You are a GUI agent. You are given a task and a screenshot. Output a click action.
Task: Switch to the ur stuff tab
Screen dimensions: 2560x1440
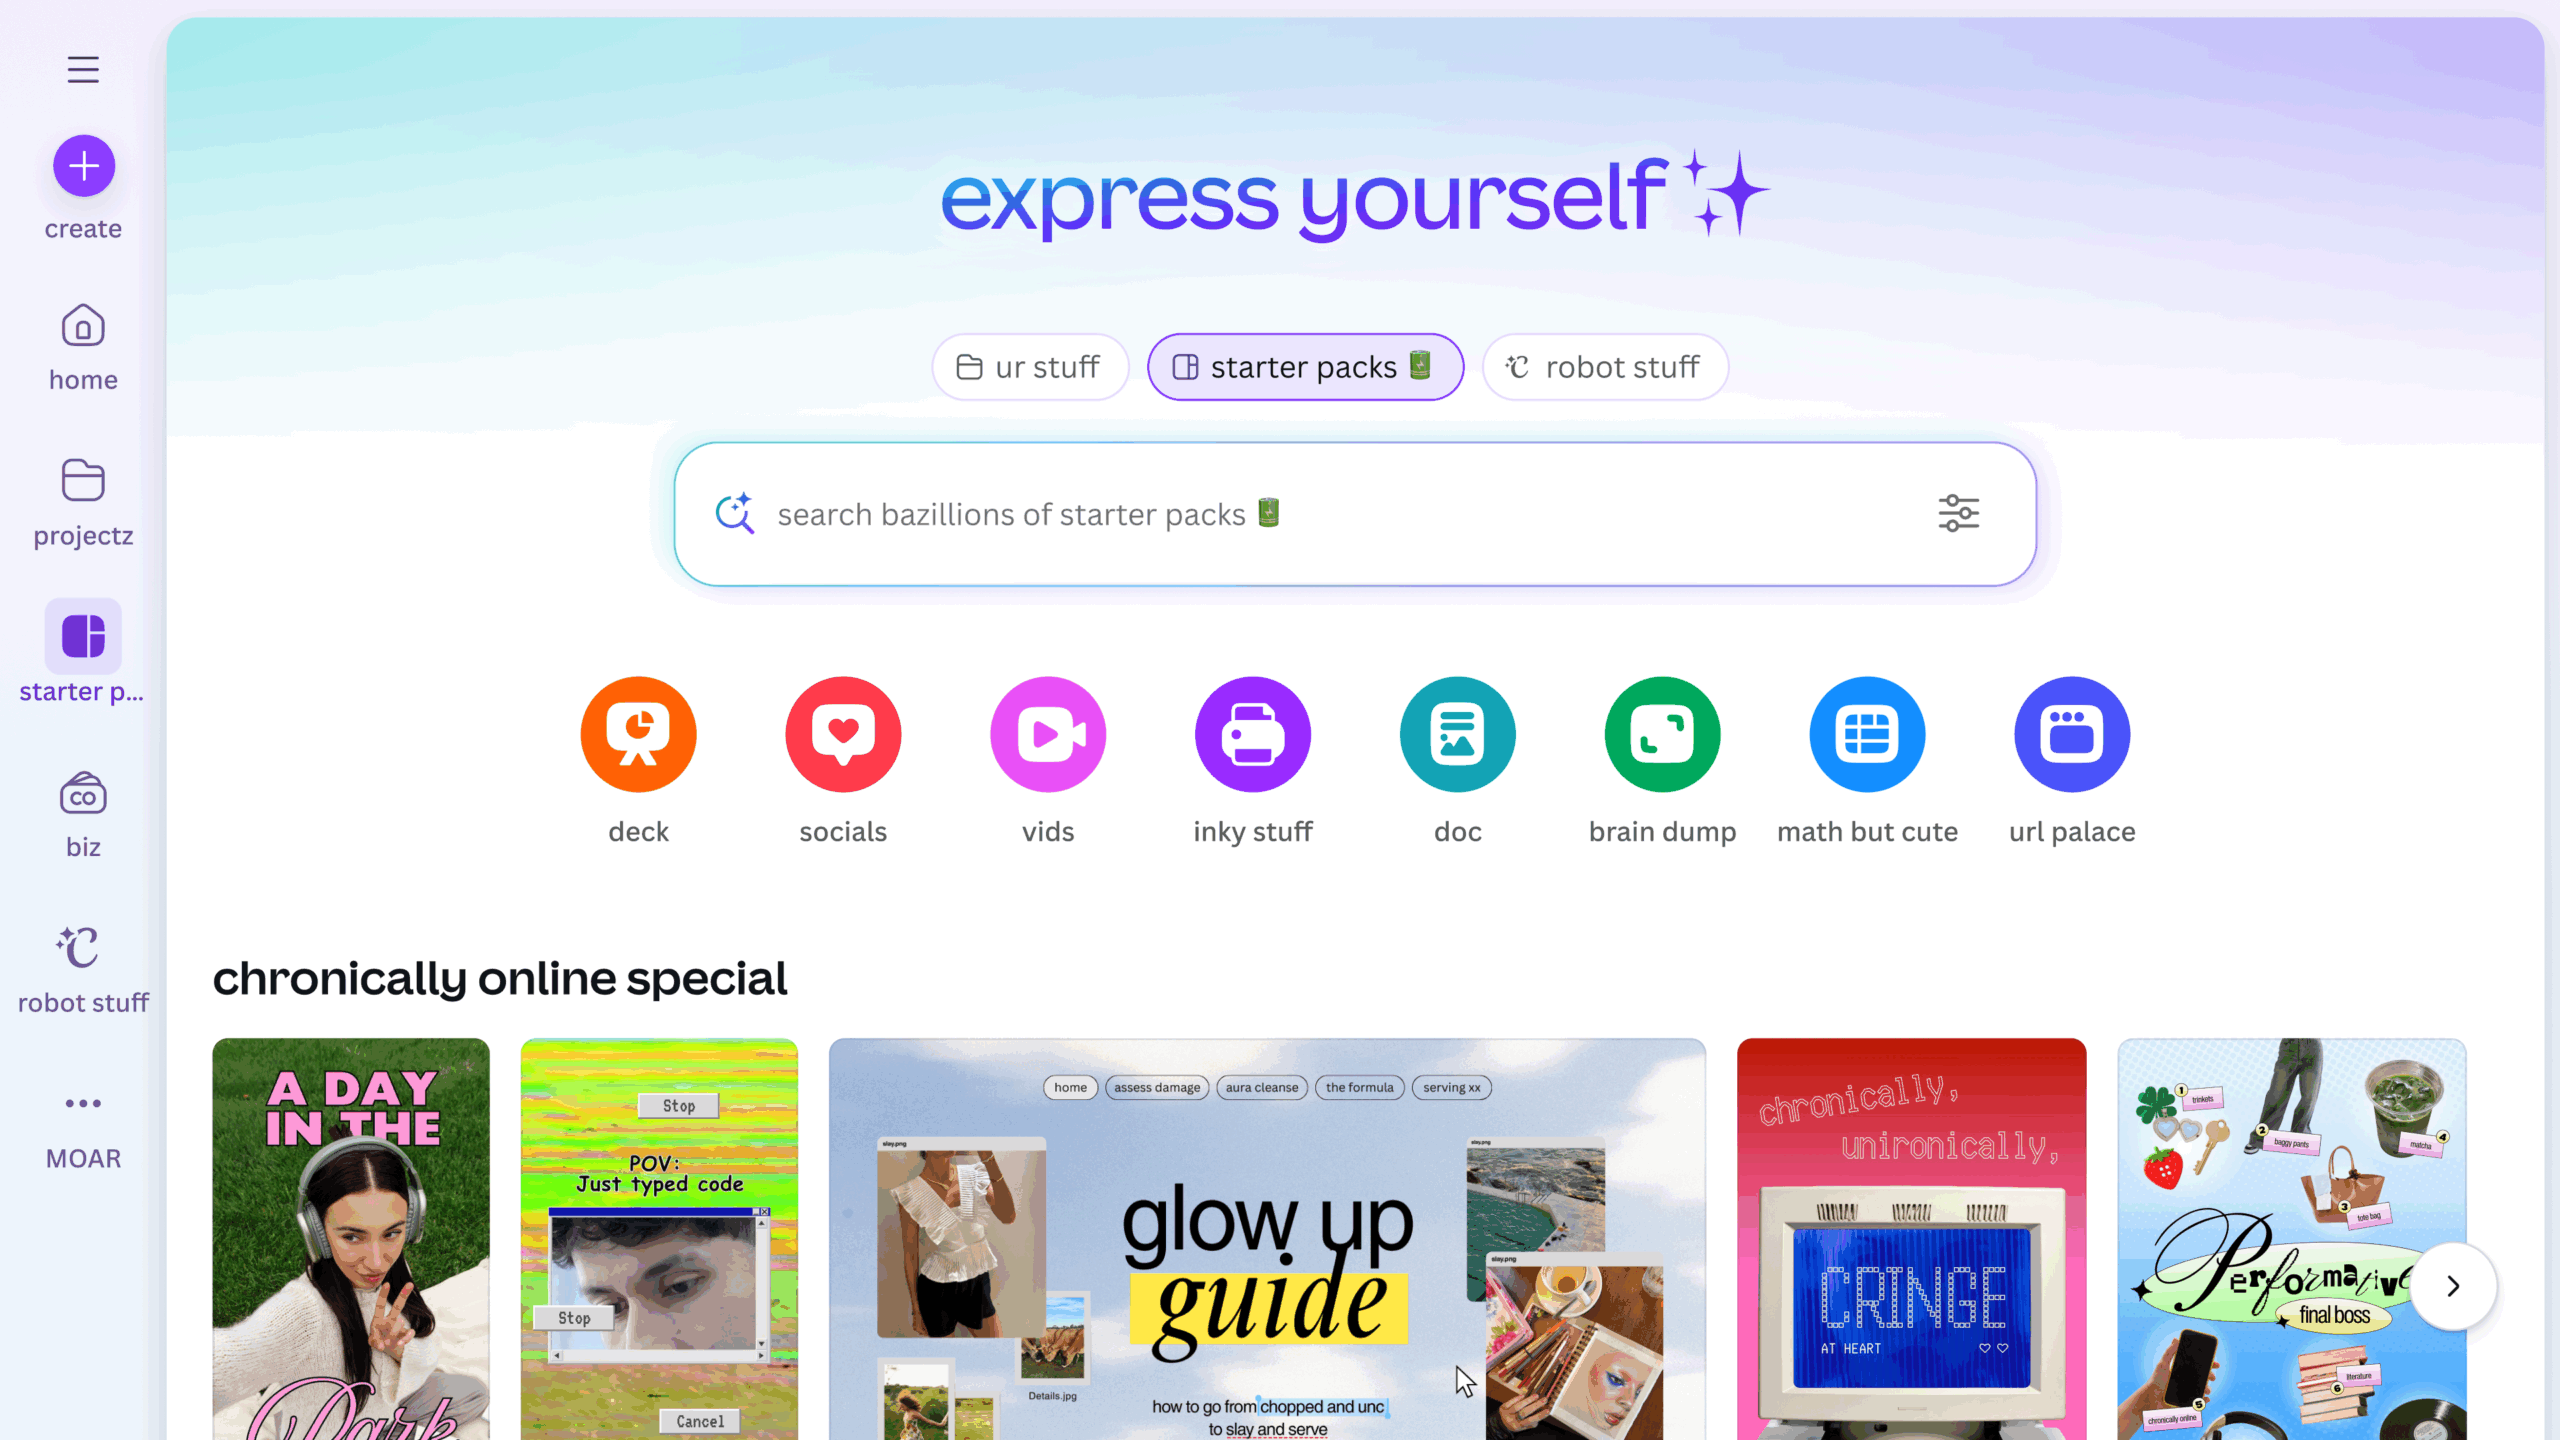tap(1030, 367)
